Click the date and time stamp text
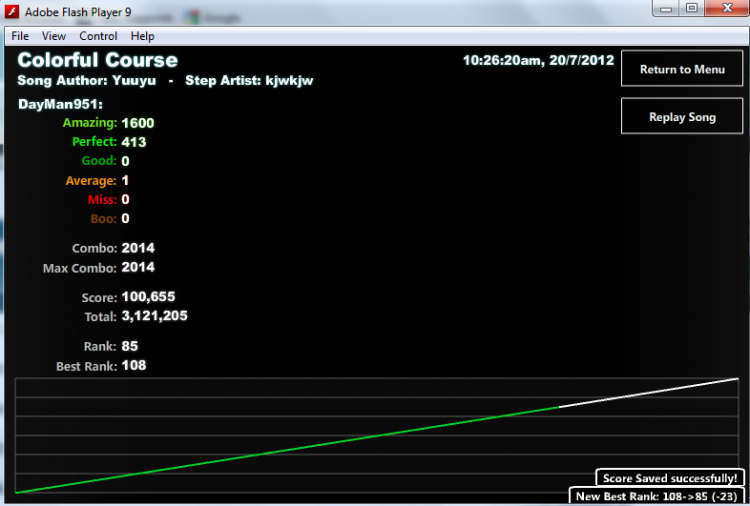This screenshot has height=506, width=750. pyautogui.click(x=538, y=60)
